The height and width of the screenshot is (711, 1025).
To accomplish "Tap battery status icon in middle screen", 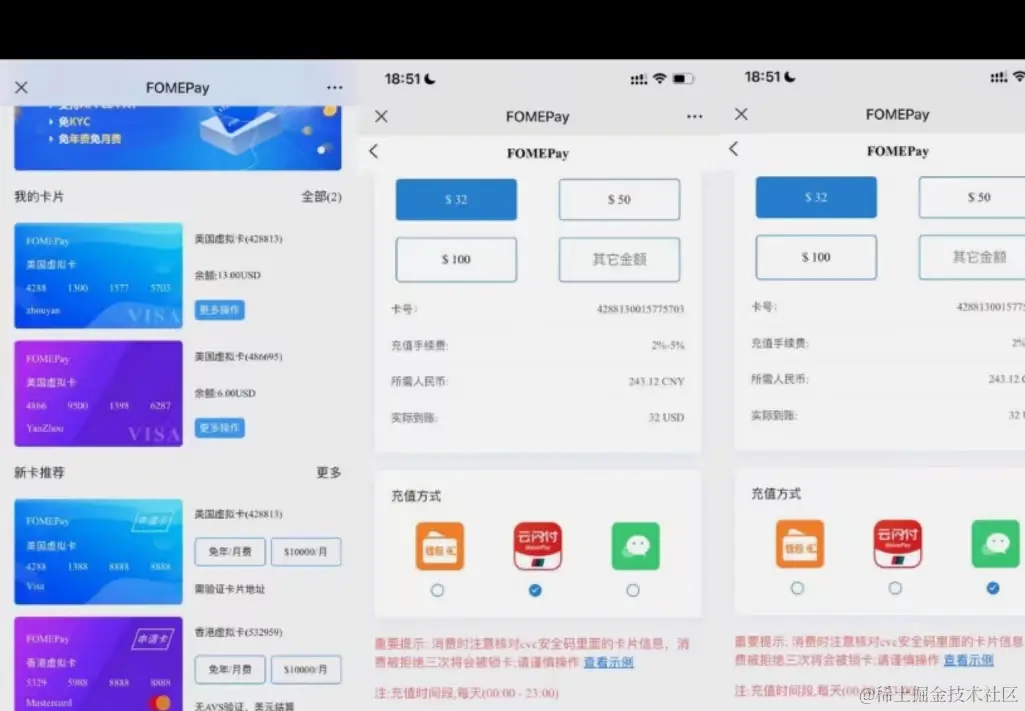I will [683, 79].
